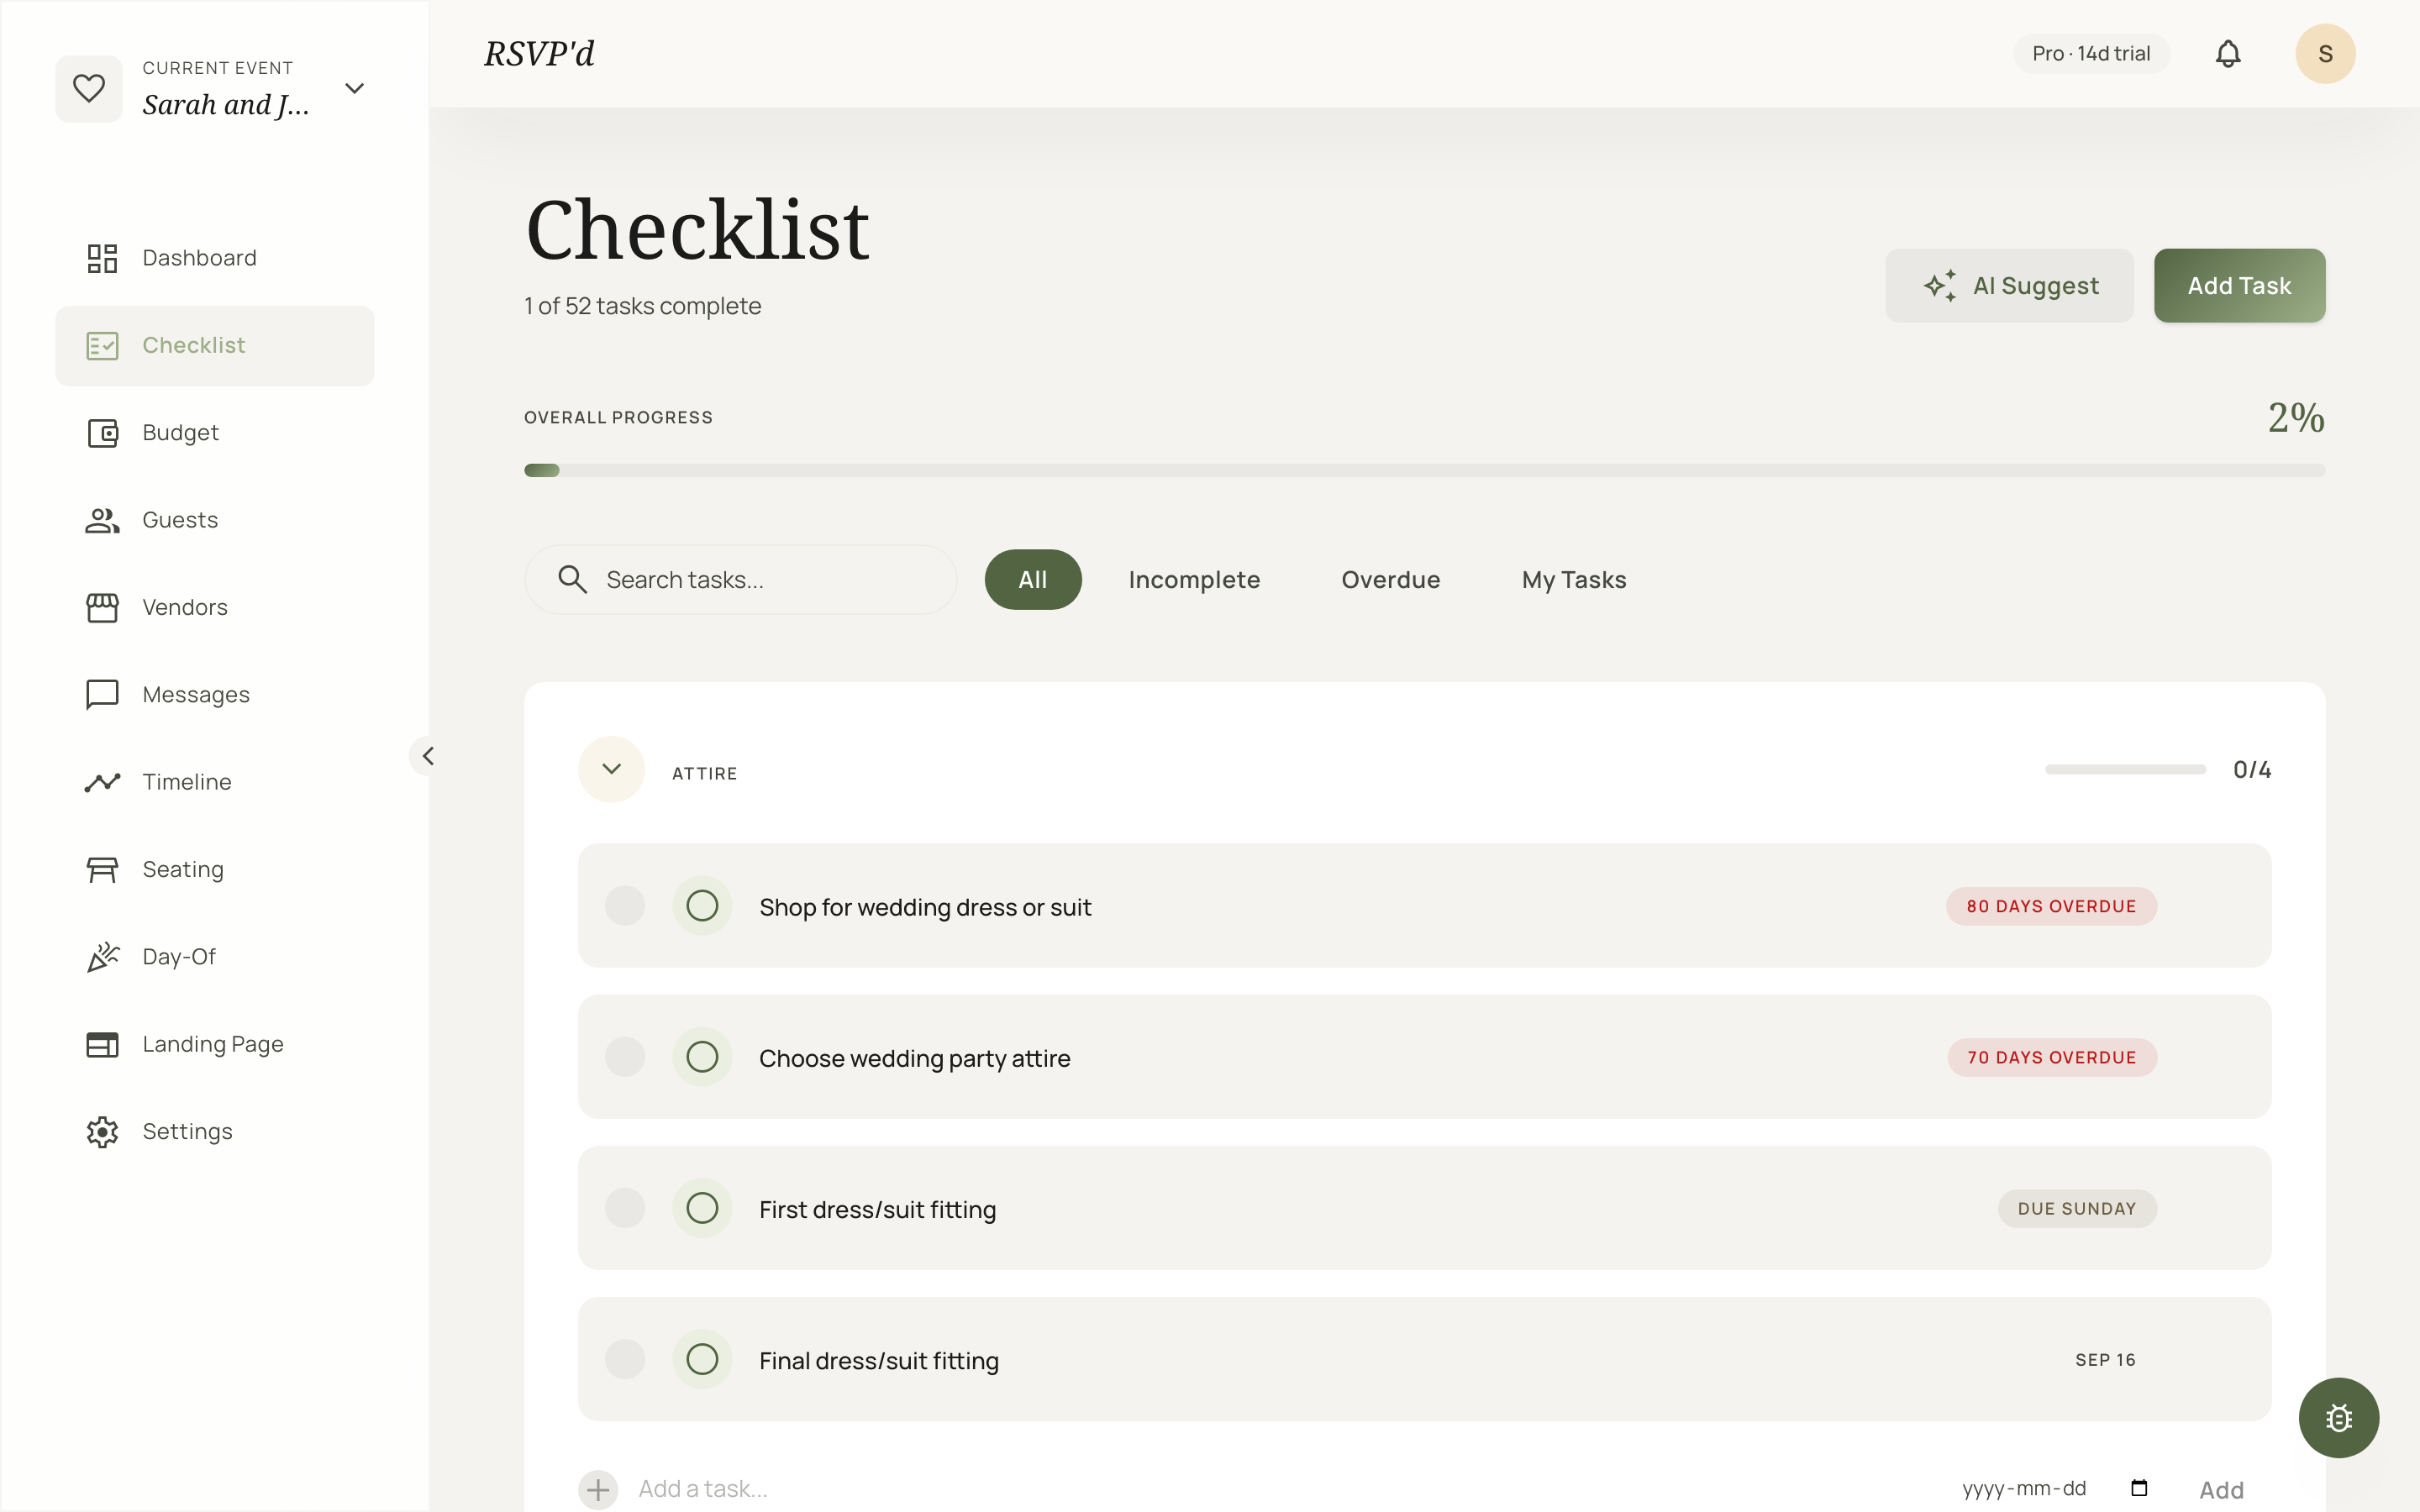
Task: Click the SEP 16 due date
Action: [x=2105, y=1360]
